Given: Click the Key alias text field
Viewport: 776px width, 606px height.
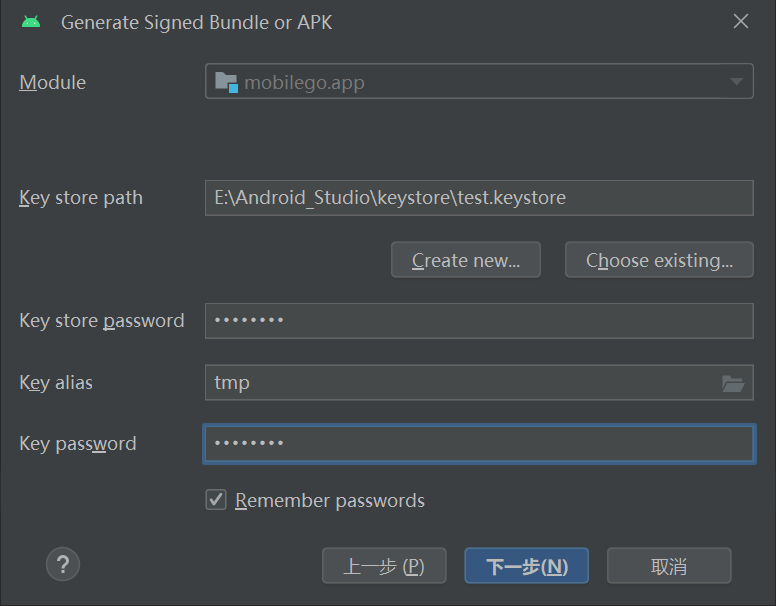Looking at the screenshot, I should click(460, 383).
